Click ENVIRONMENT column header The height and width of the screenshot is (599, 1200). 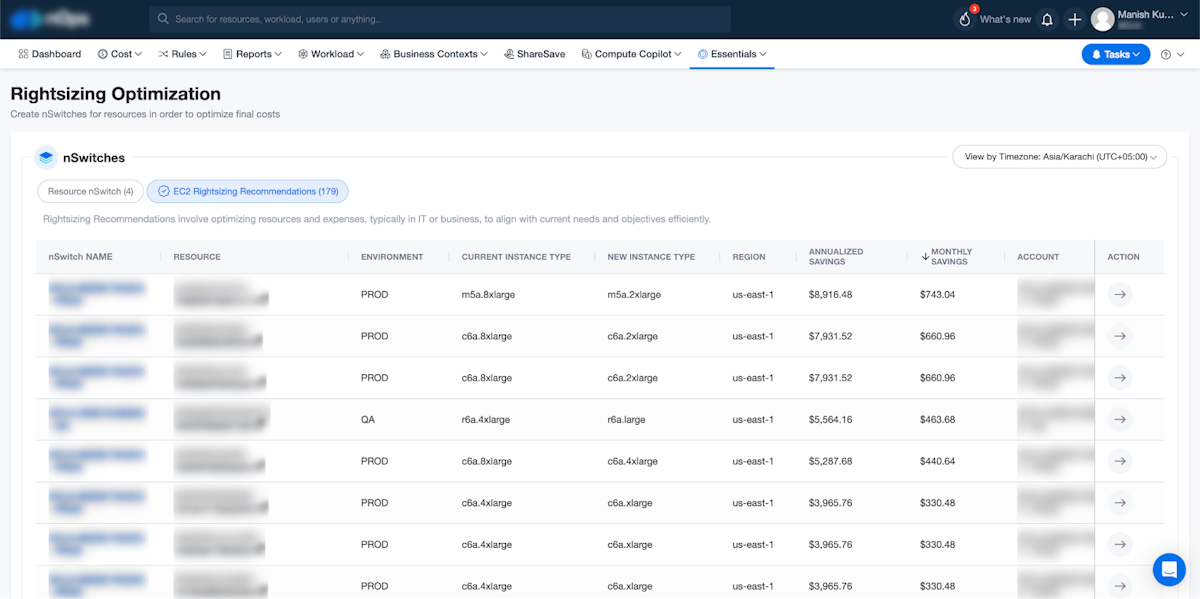tap(392, 257)
